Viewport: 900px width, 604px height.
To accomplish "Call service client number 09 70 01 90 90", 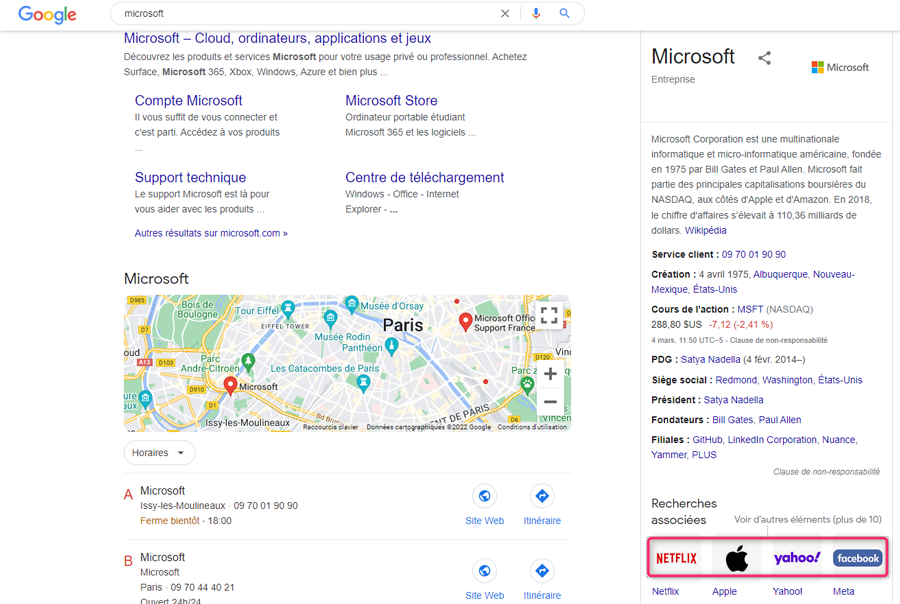I will [754, 254].
